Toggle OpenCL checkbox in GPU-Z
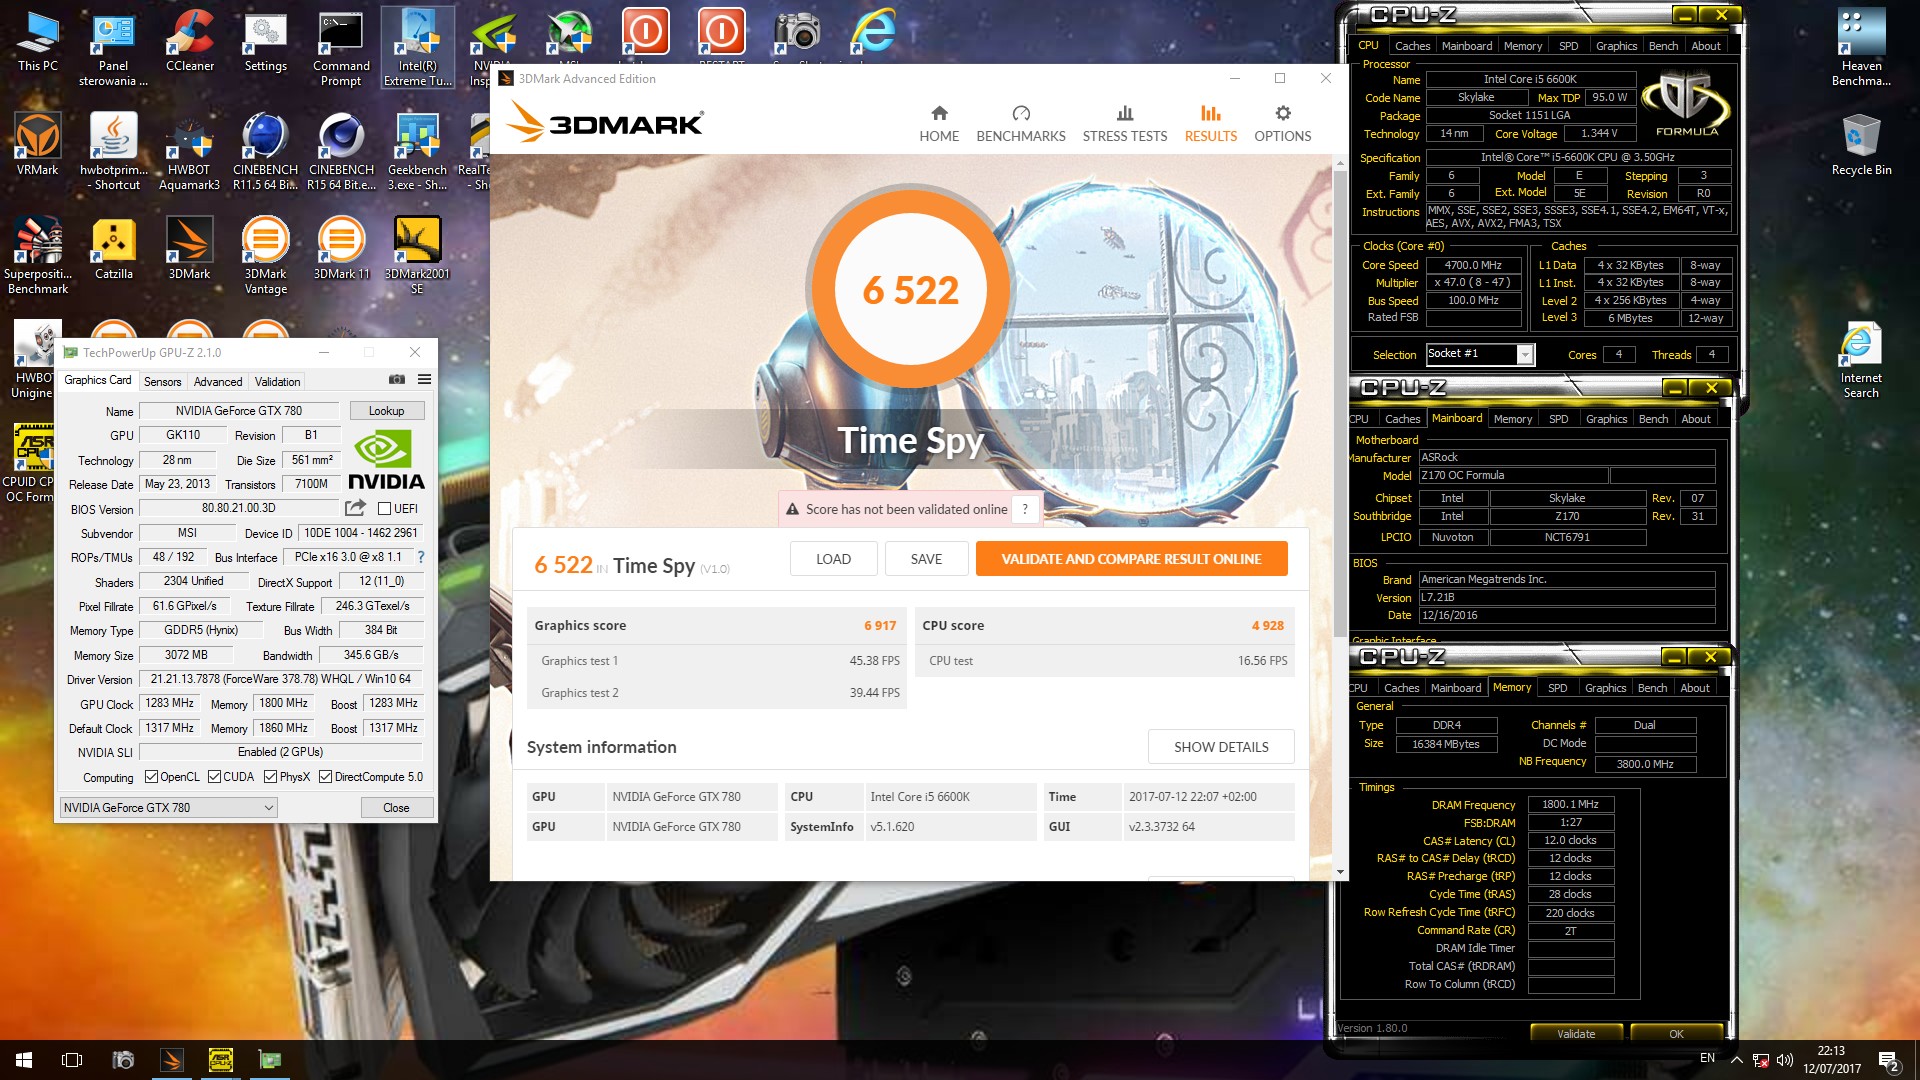The height and width of the screenshot is (1080, 1920). pos(151,777)
